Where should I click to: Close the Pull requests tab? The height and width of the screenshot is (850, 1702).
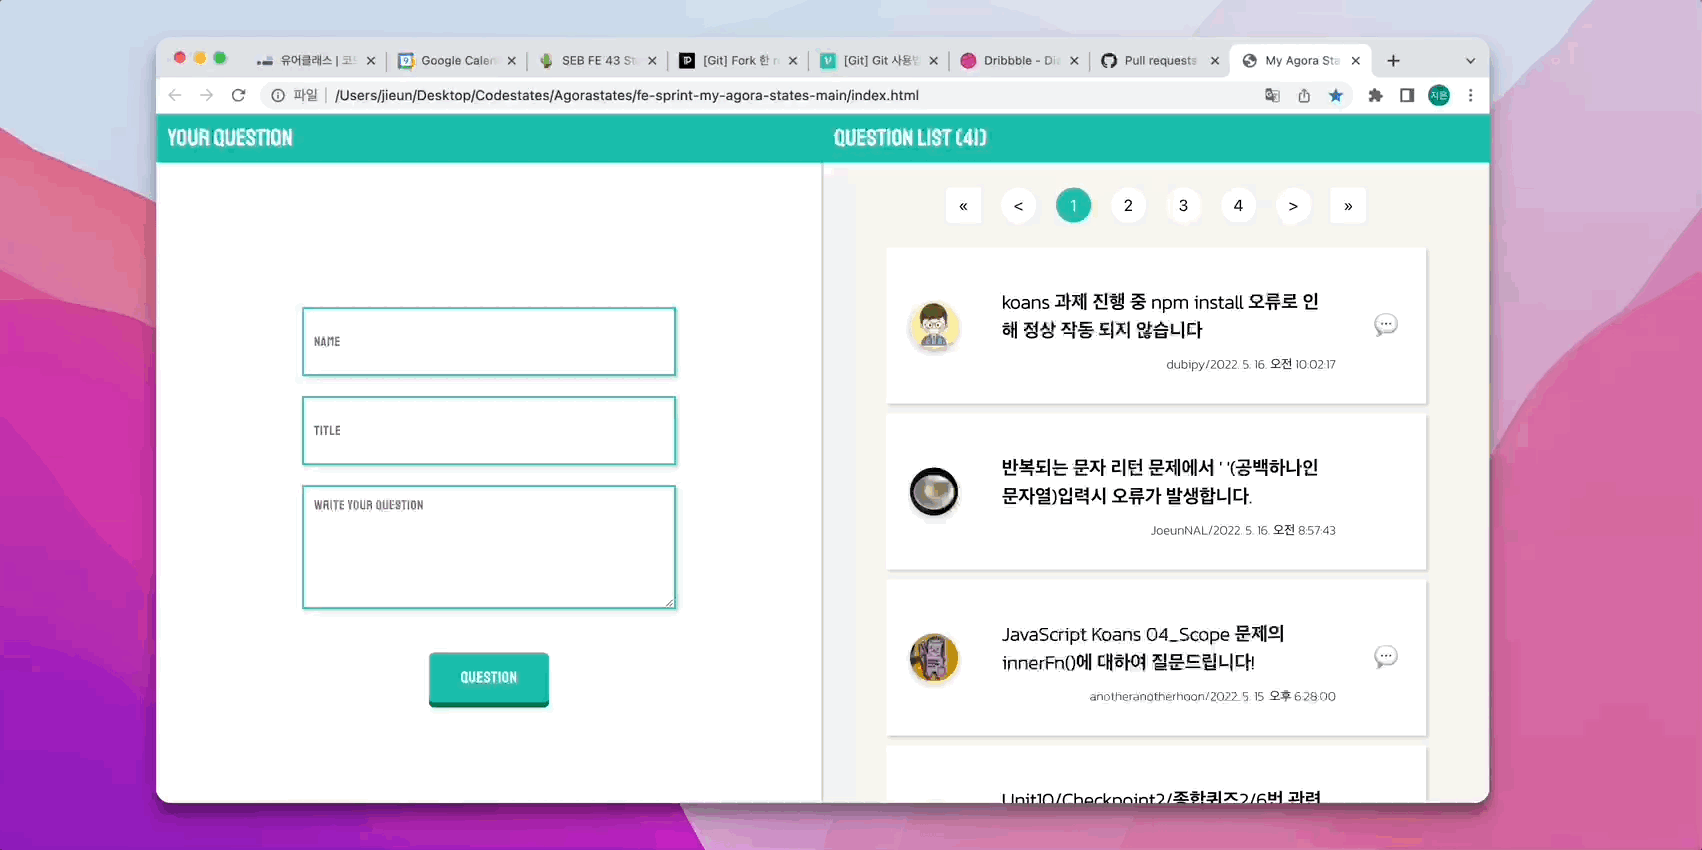(1215, 61)
